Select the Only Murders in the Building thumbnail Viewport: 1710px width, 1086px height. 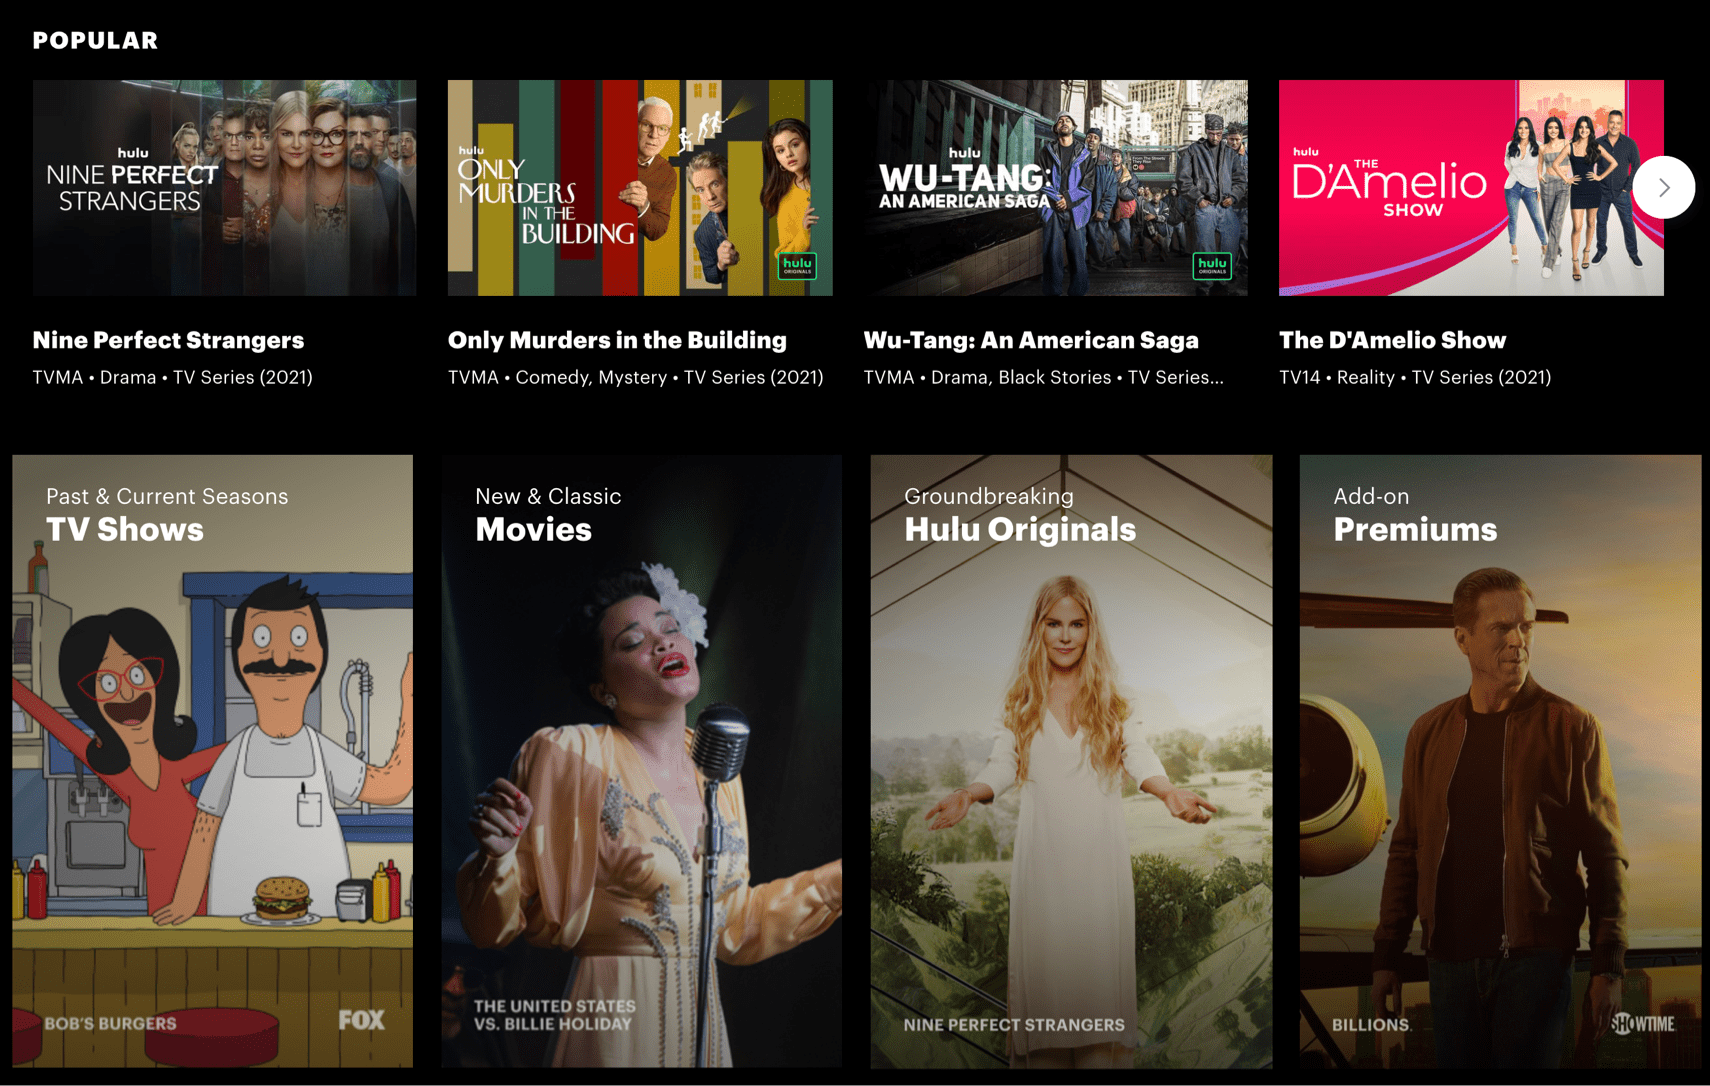click(640, 187)
